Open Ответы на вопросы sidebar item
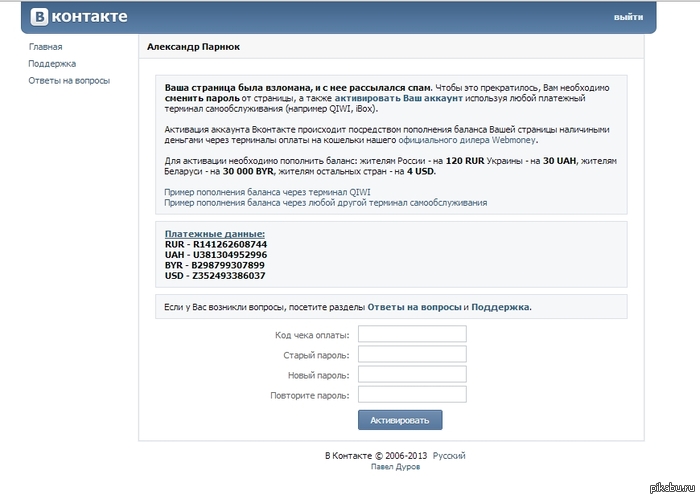 [x=69, y=81]
